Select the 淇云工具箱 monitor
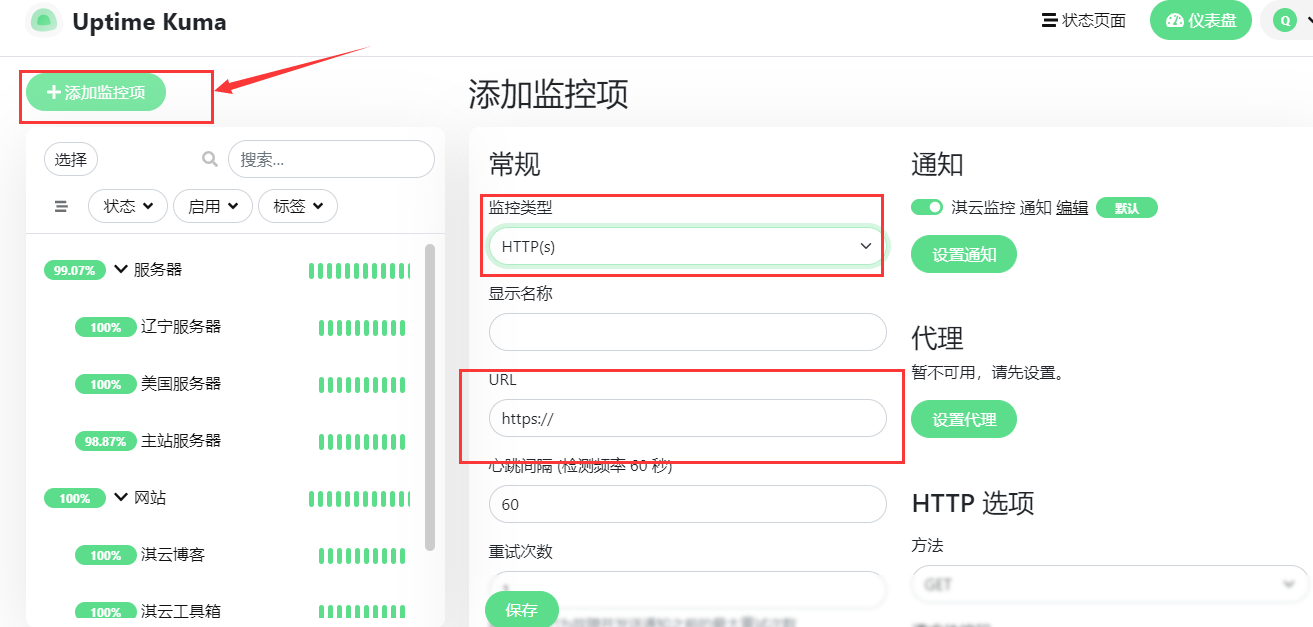The width and height of the screenshot is (1313, 627). pyautogui.click(x=181, y=611)
